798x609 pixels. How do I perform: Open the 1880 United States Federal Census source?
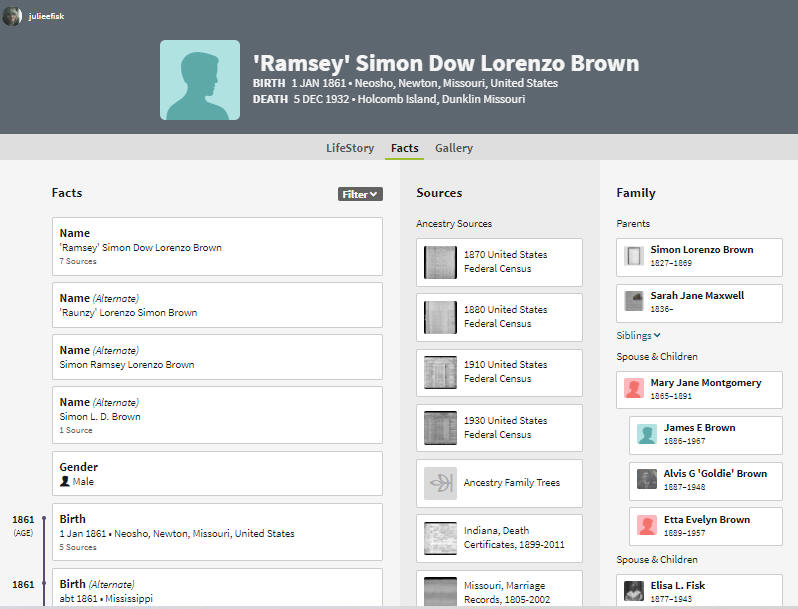pyautogui.click(x=499, y=317)
